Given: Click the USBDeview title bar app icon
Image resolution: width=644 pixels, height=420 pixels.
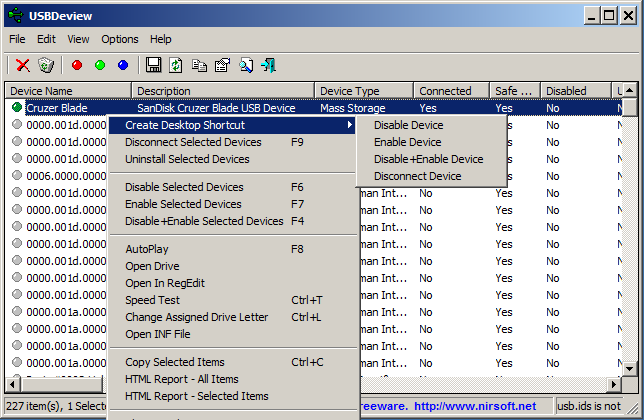Looking at the screenshot, I should [x=15, y=16].
